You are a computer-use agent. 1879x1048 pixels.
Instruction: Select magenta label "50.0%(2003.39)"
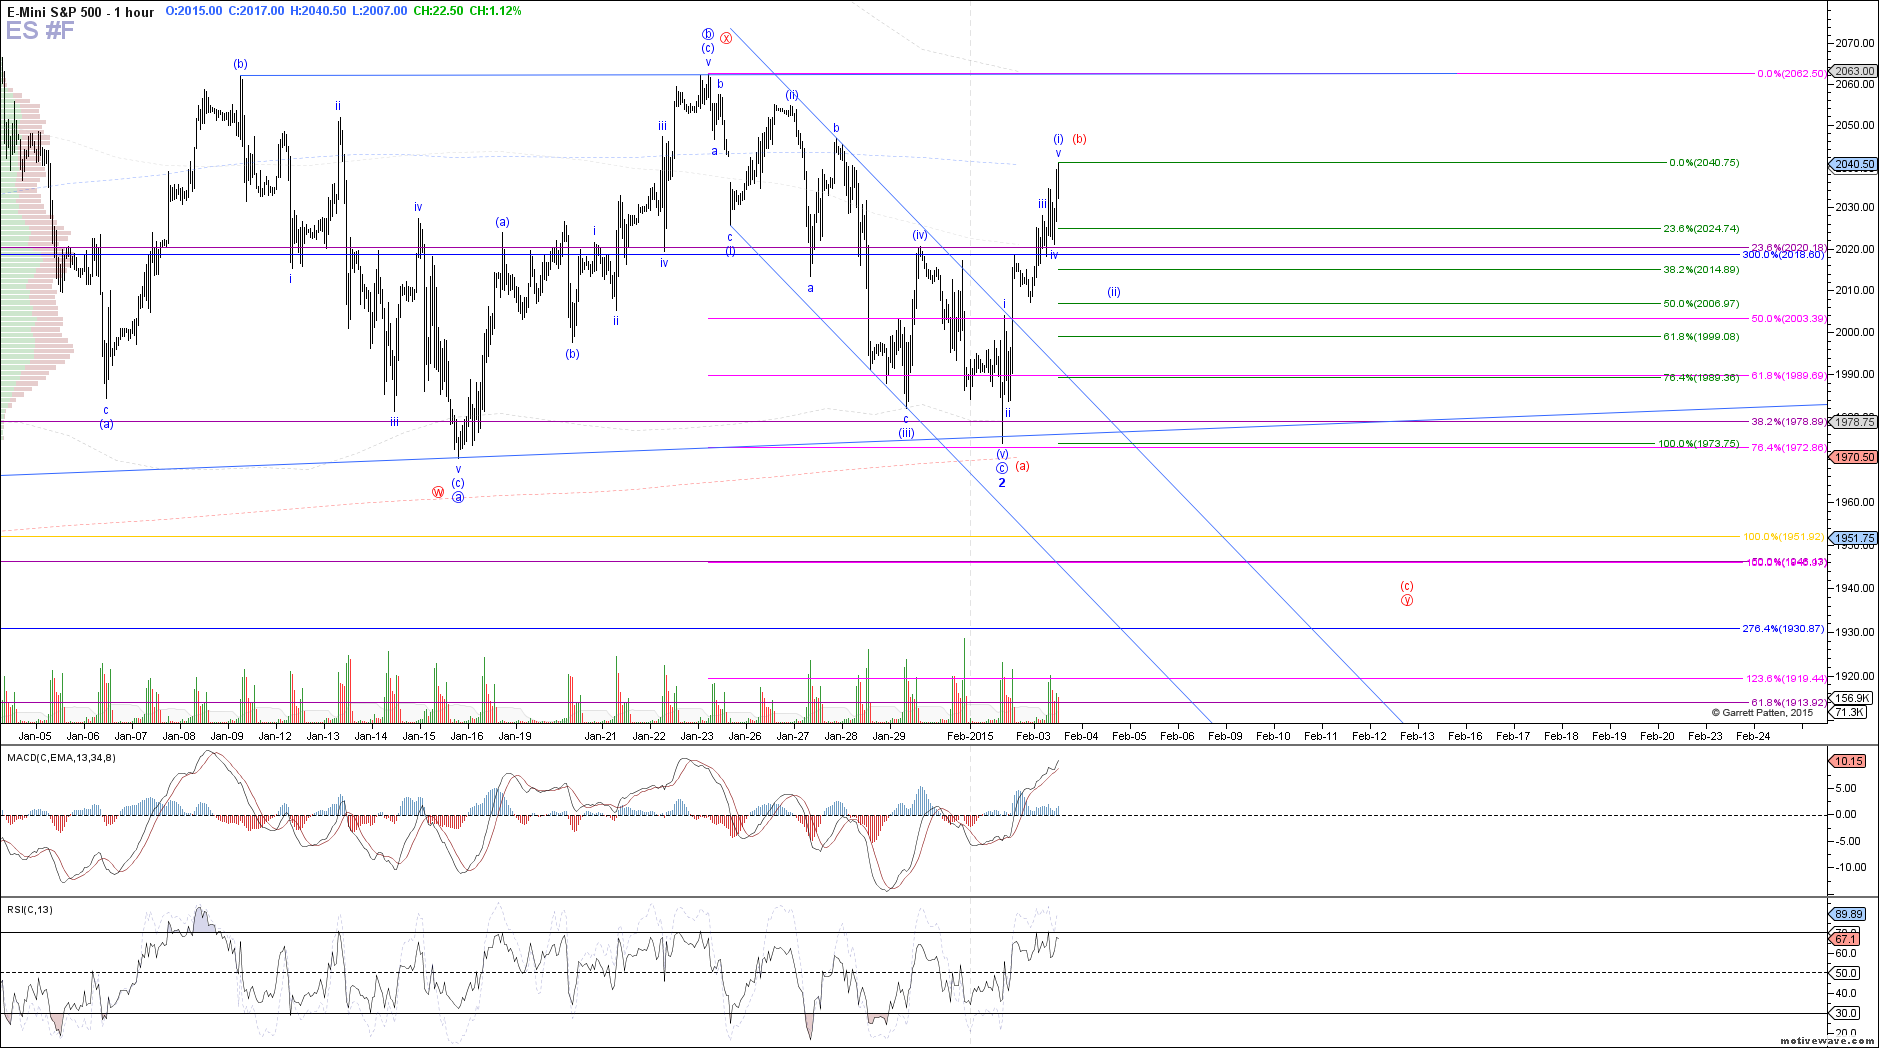point(1789,319)
